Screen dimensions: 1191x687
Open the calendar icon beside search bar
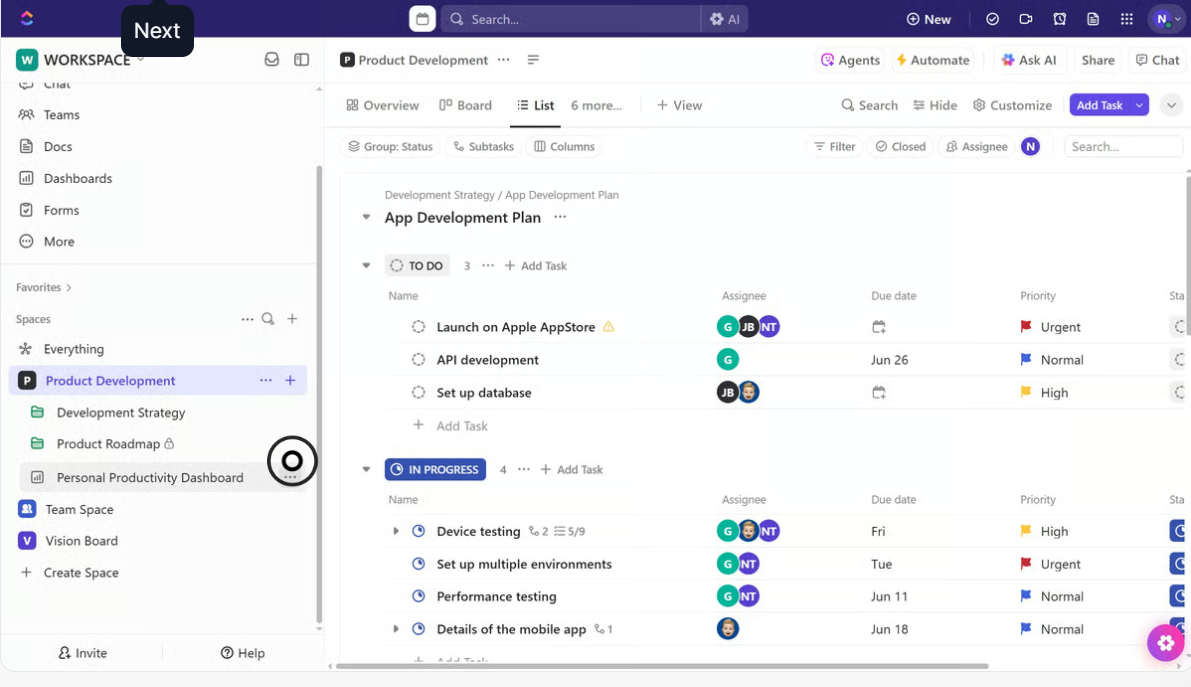pyautogui.click(x=422, y=19)
